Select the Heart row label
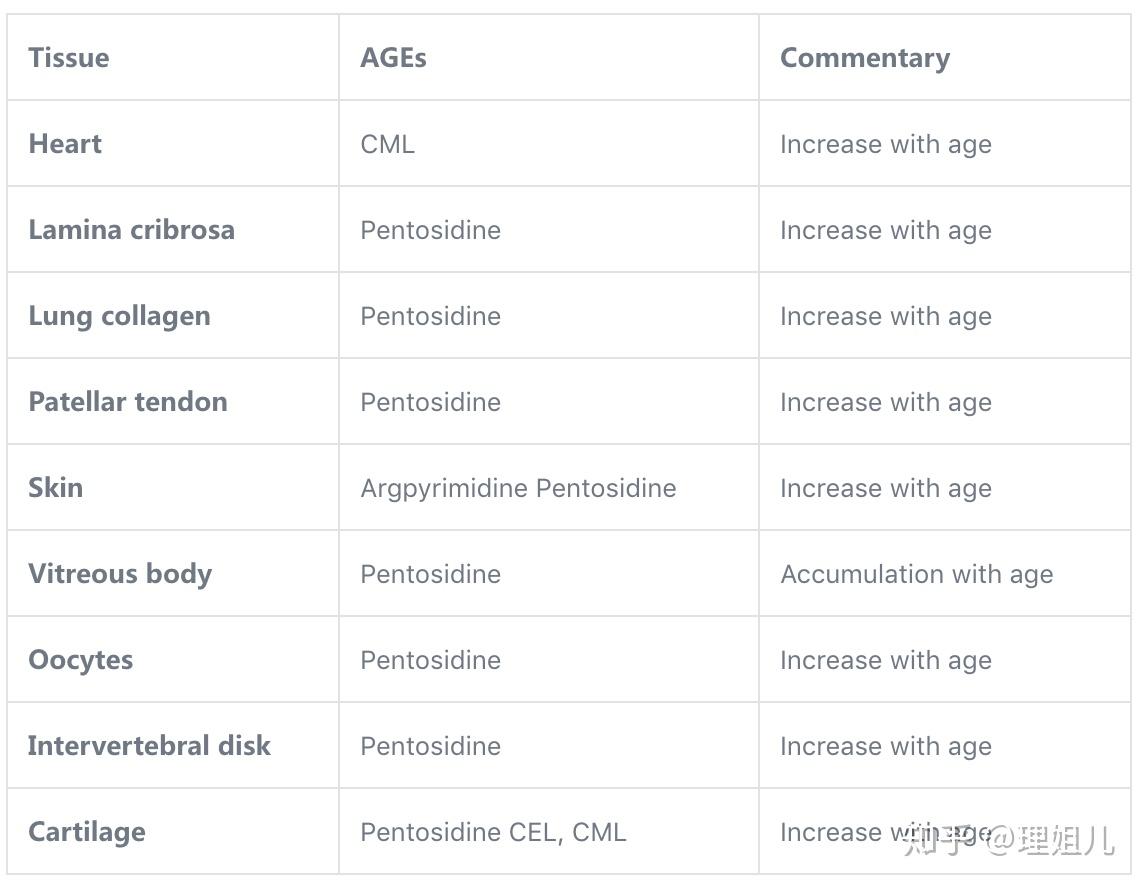Image resolution: width=1144 pixels, height=886 pixels. 65,144
